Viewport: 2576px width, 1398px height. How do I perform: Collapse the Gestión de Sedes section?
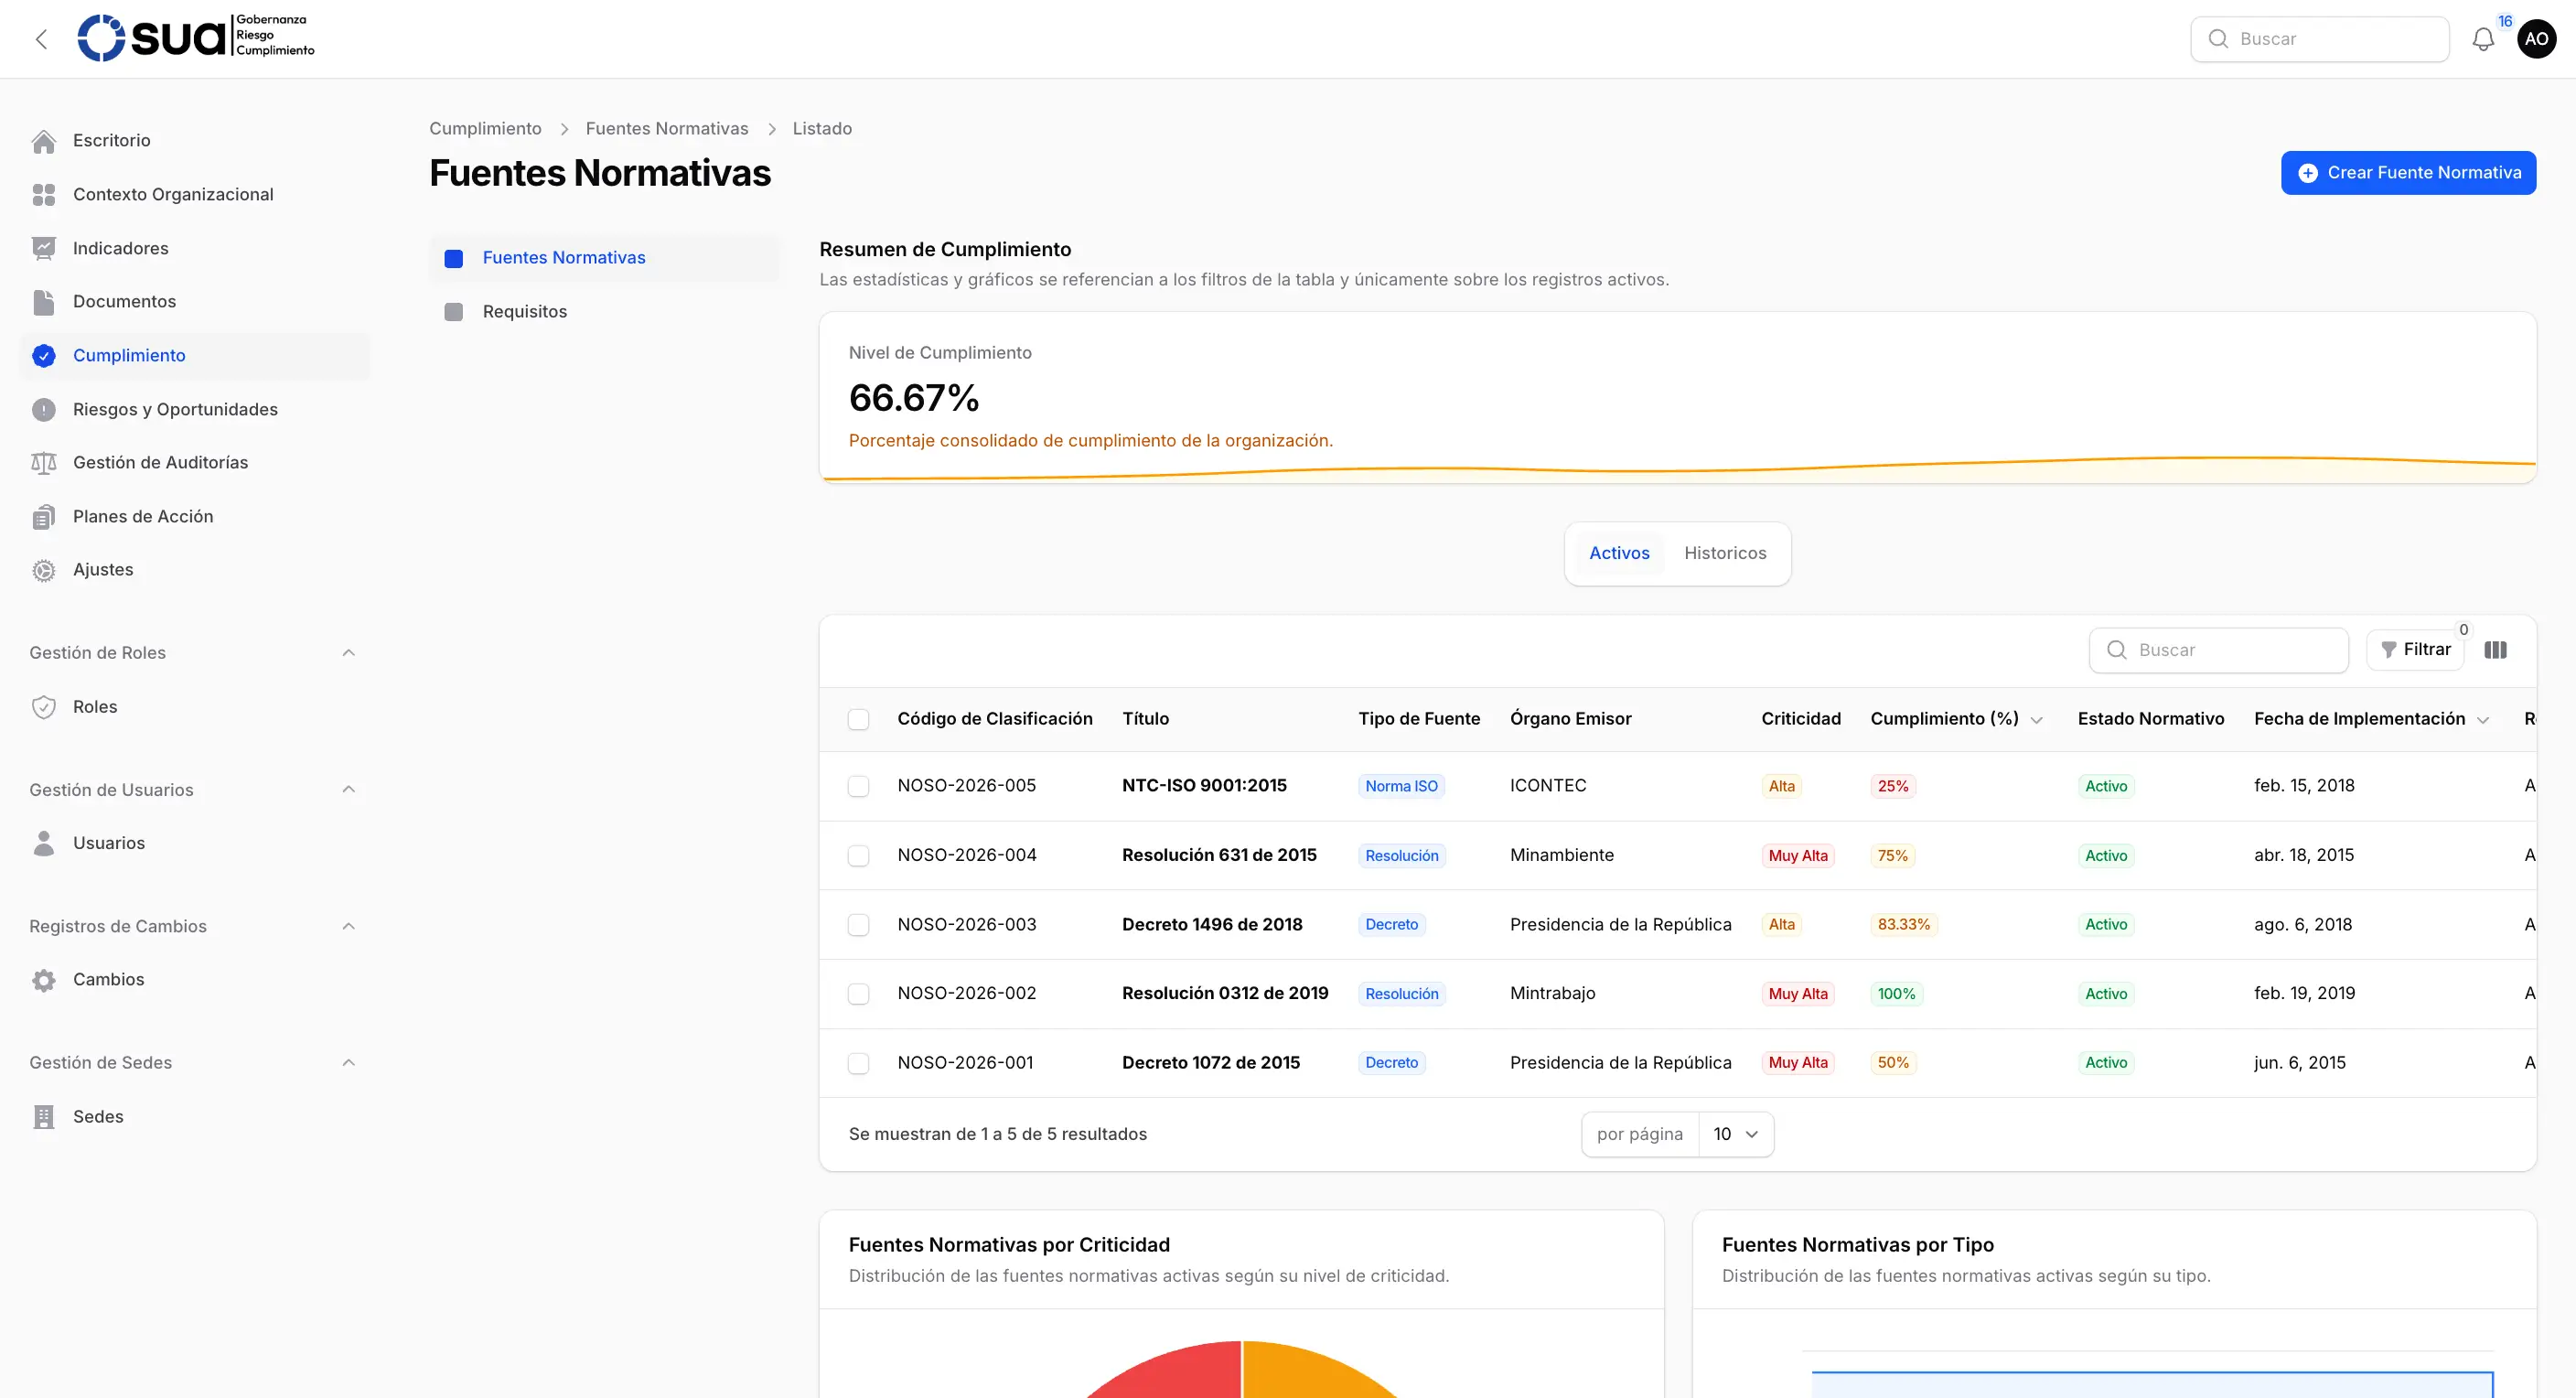tap(348, 1063)
